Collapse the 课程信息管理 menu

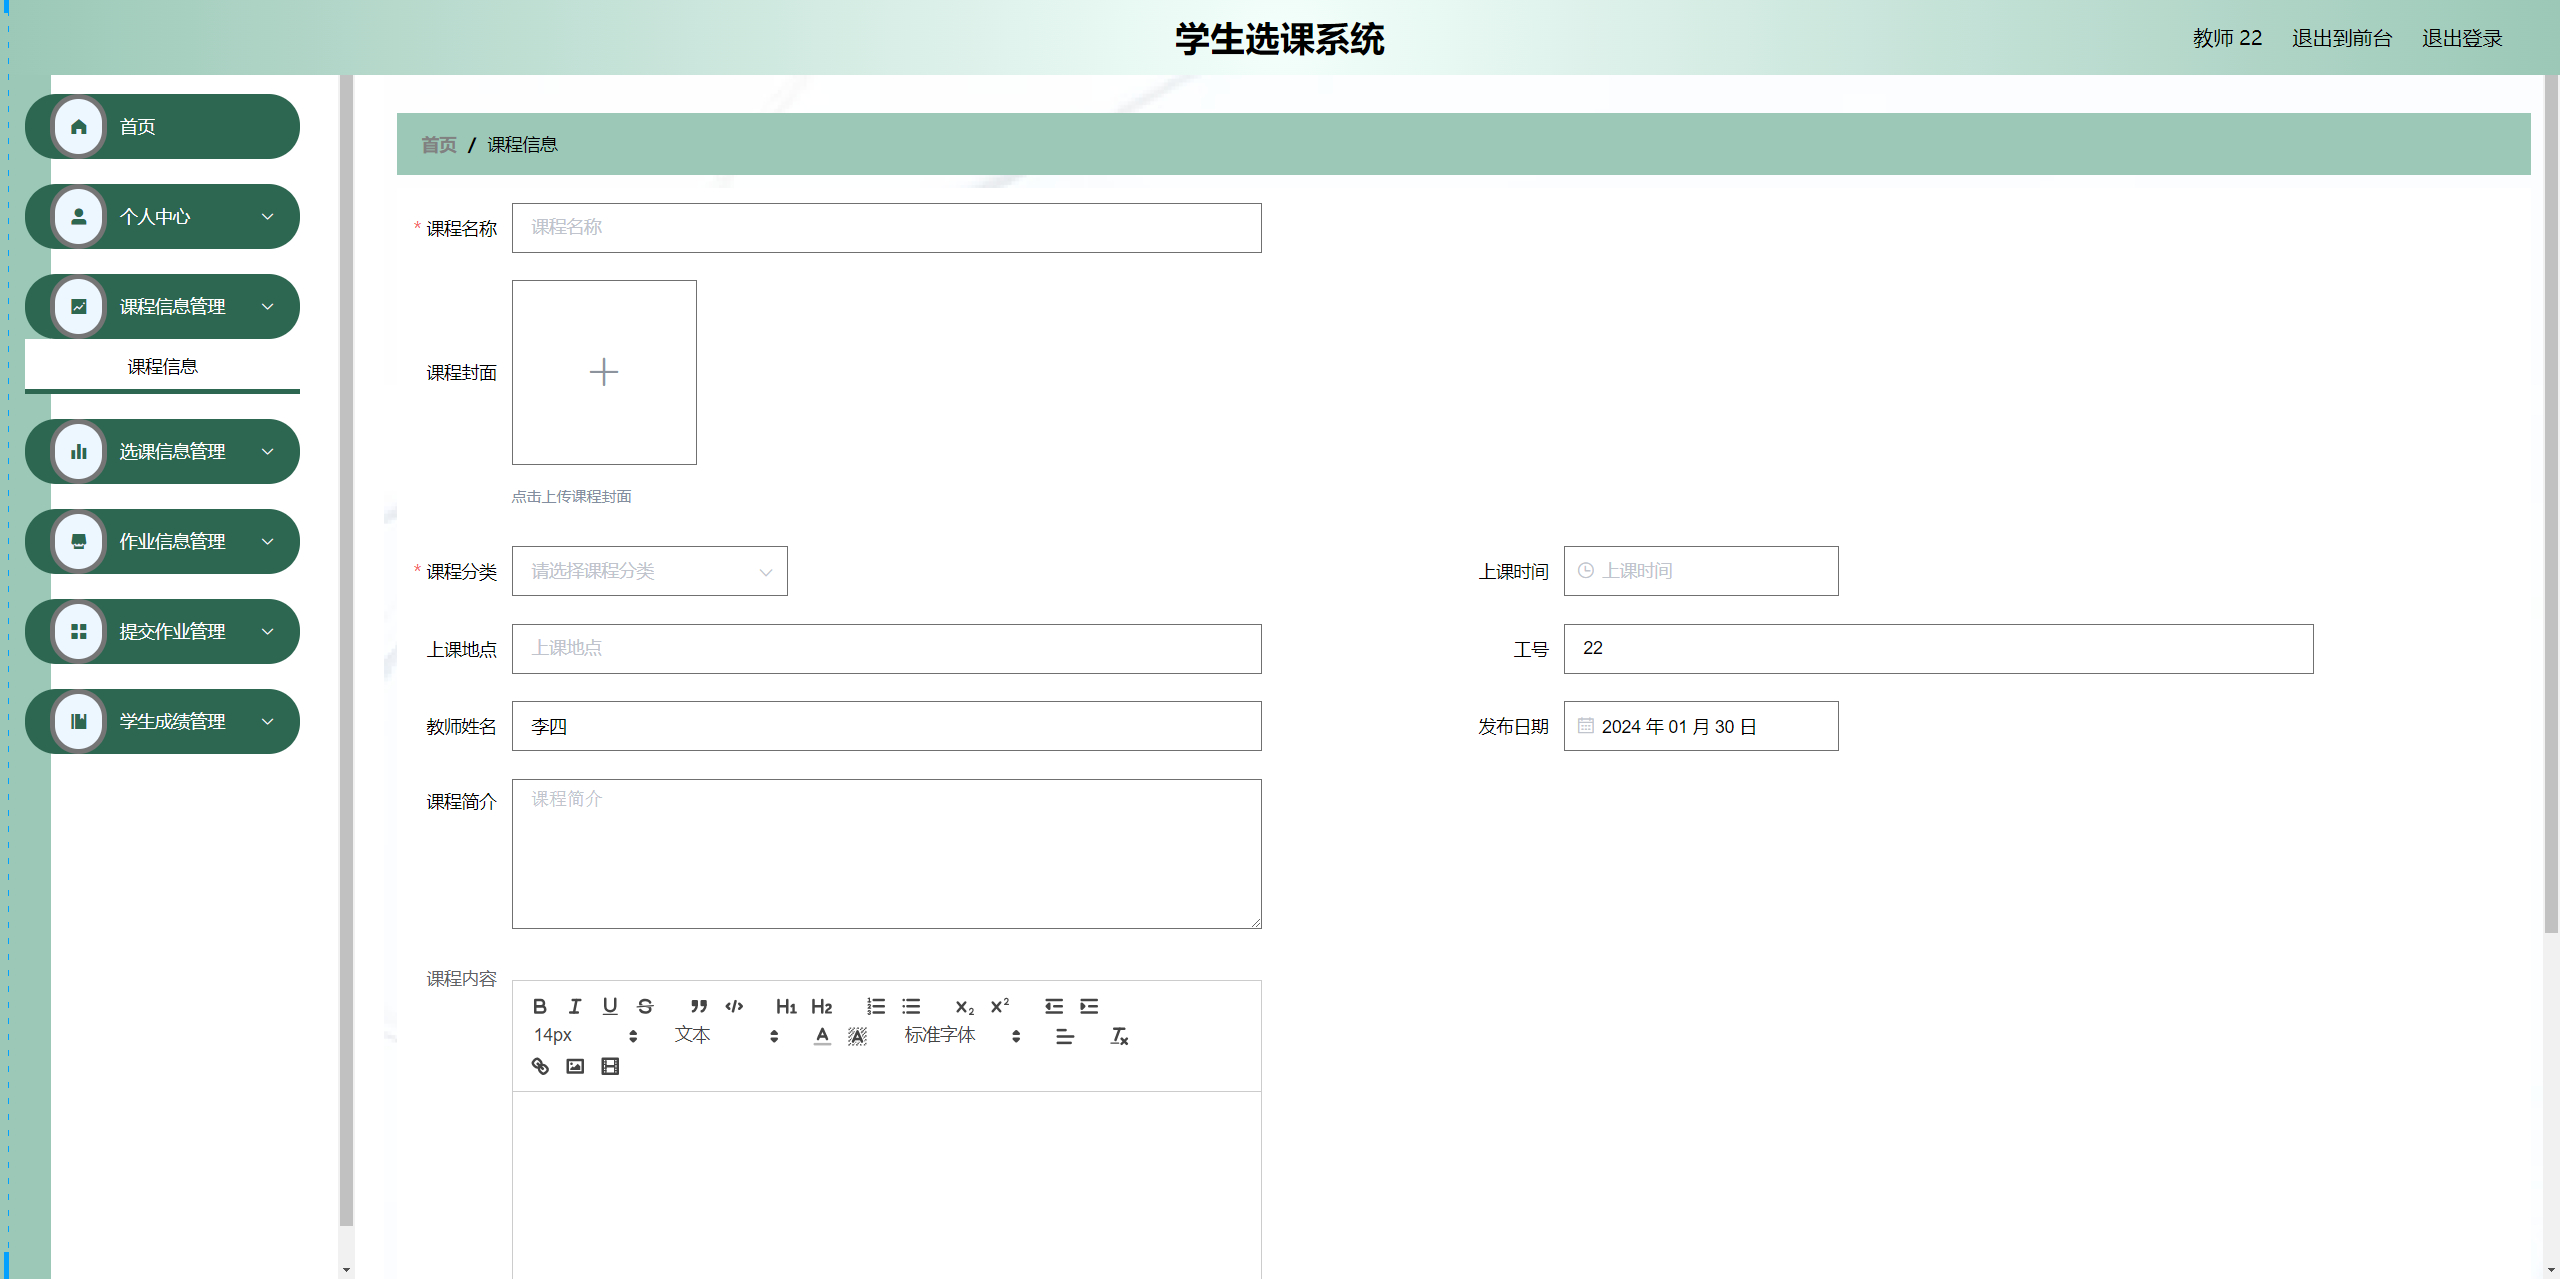click(x=162, y=306)
